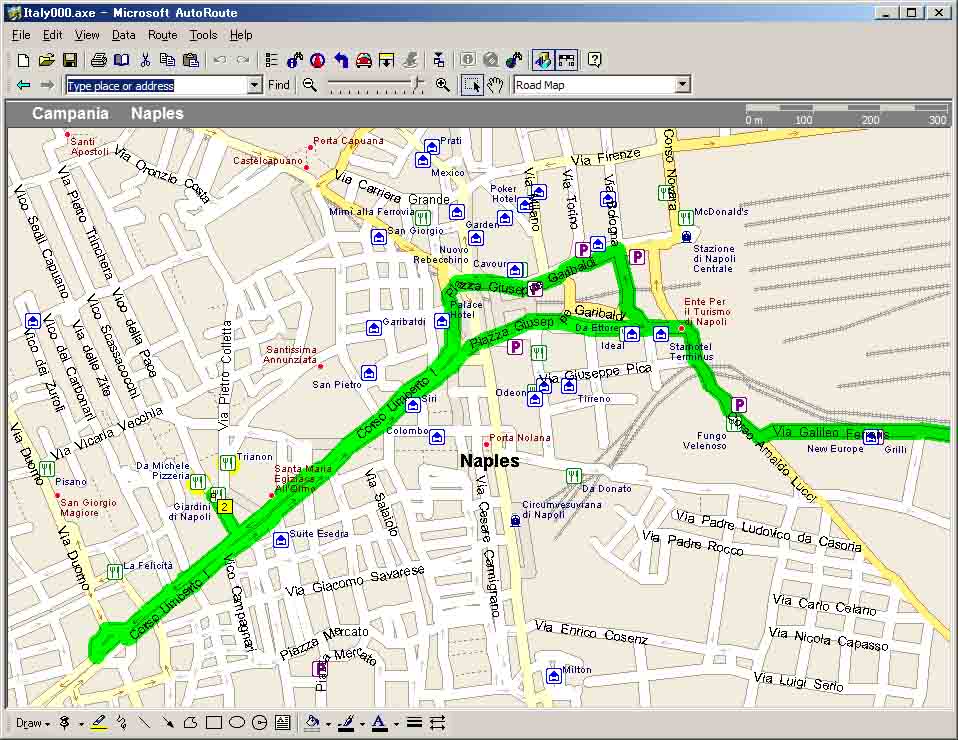
Task: Open the Draw dropdown menu
Action: (32, 724)
